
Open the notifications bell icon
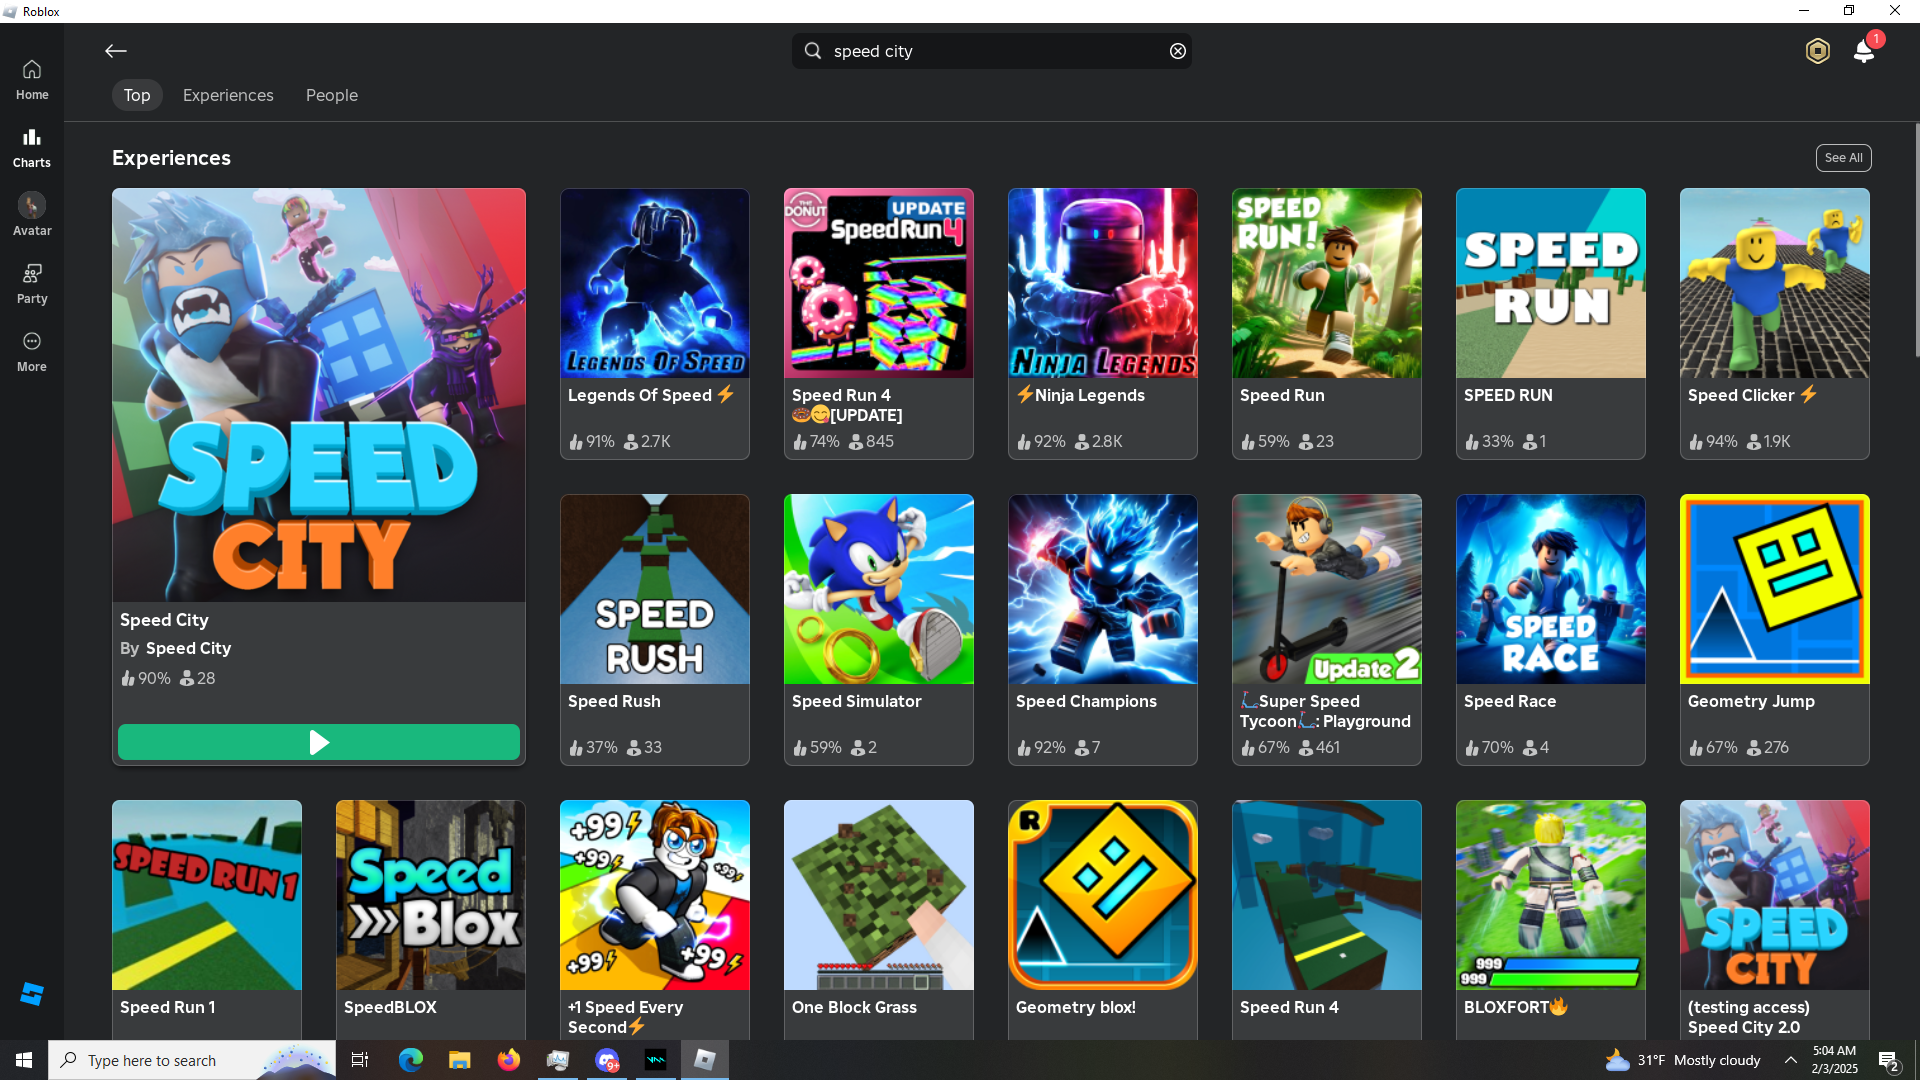click(x=1863, y=51)
